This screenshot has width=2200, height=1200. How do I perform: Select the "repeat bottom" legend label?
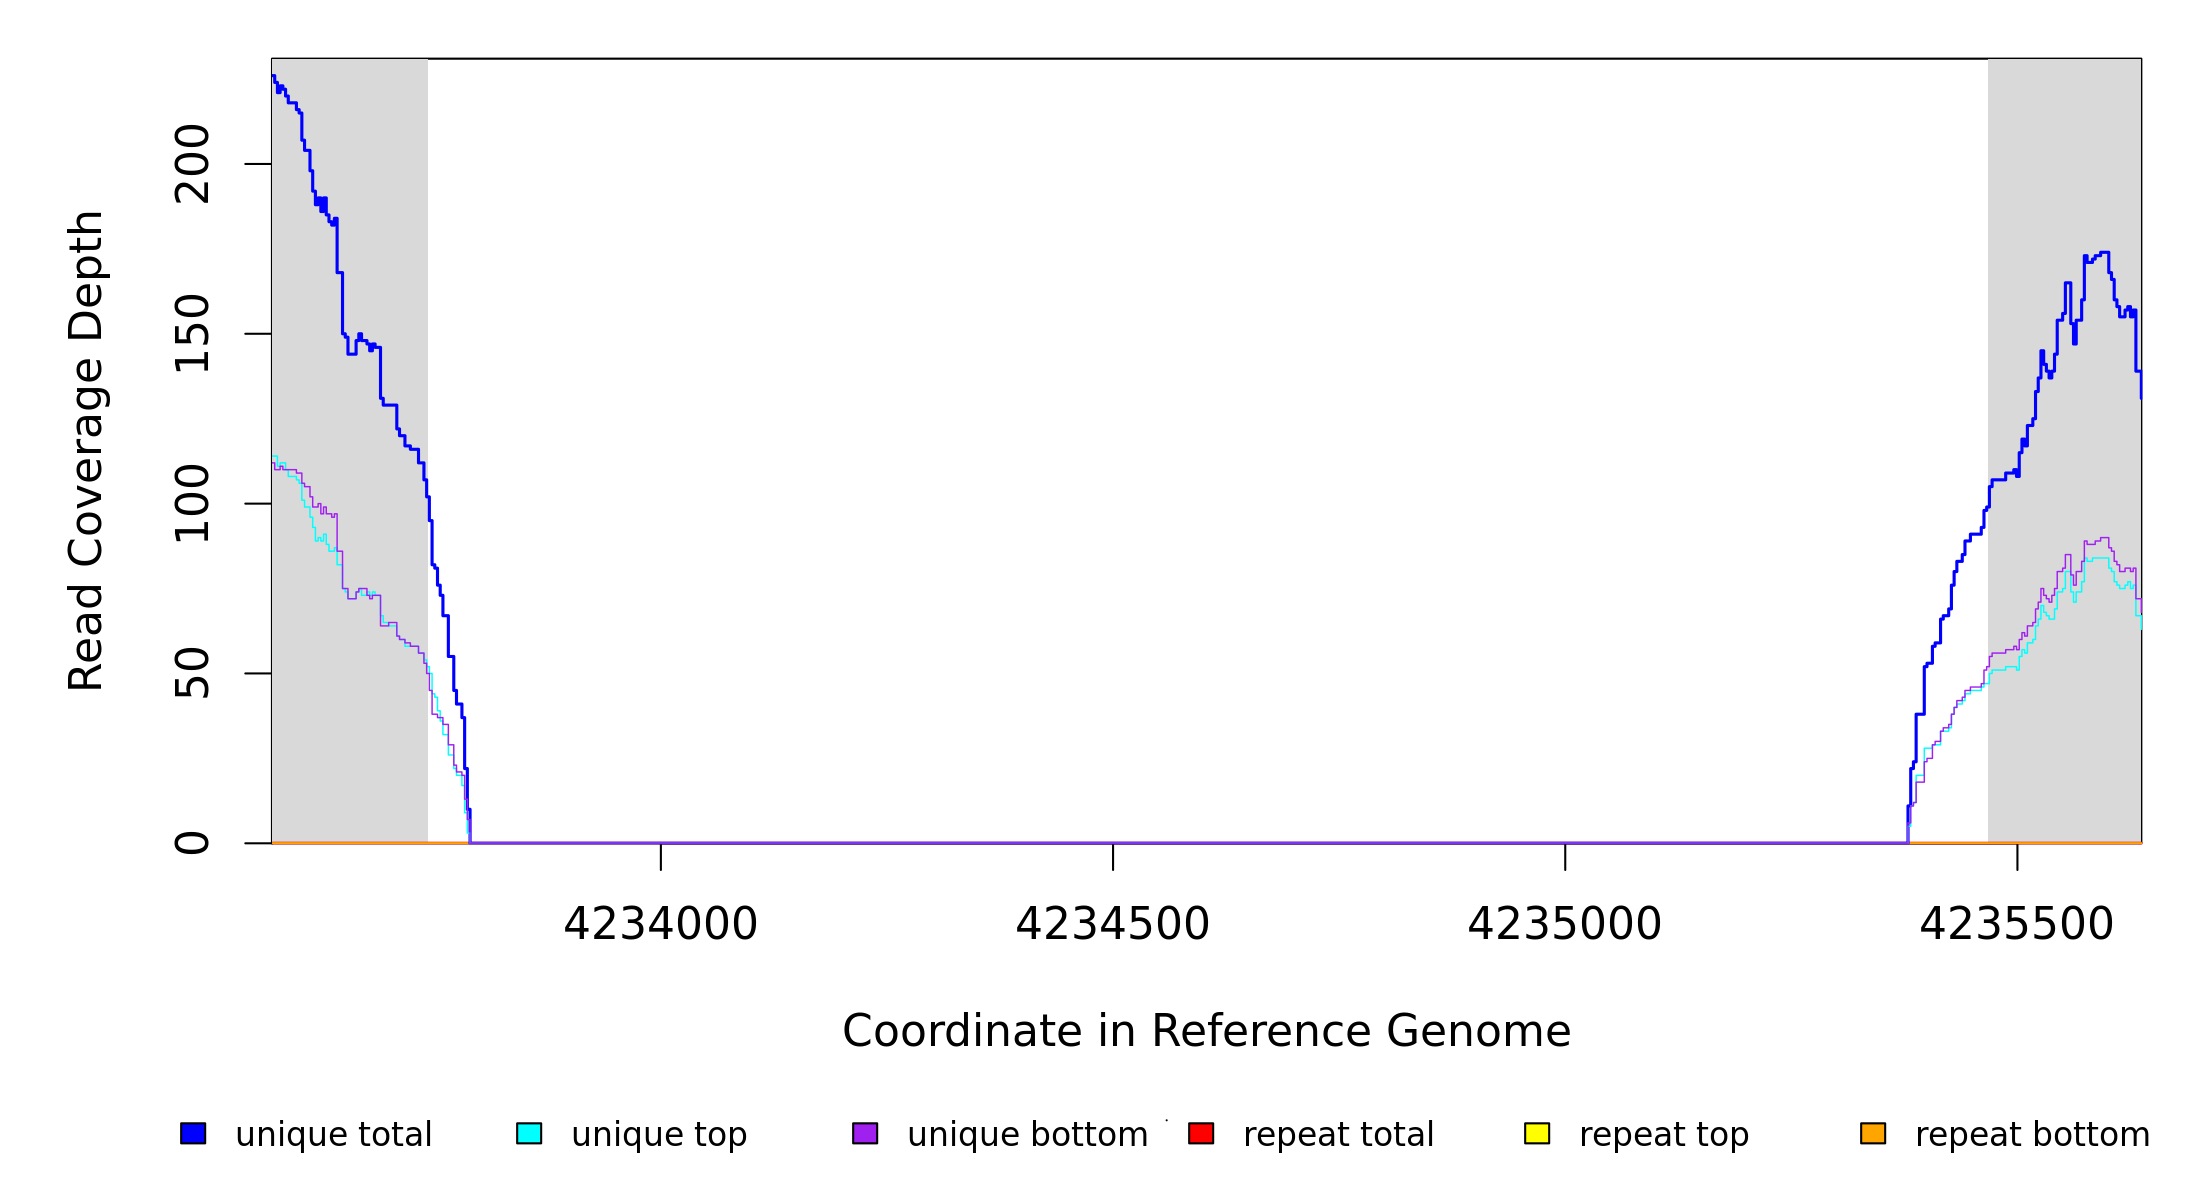click(2032, 1135)
